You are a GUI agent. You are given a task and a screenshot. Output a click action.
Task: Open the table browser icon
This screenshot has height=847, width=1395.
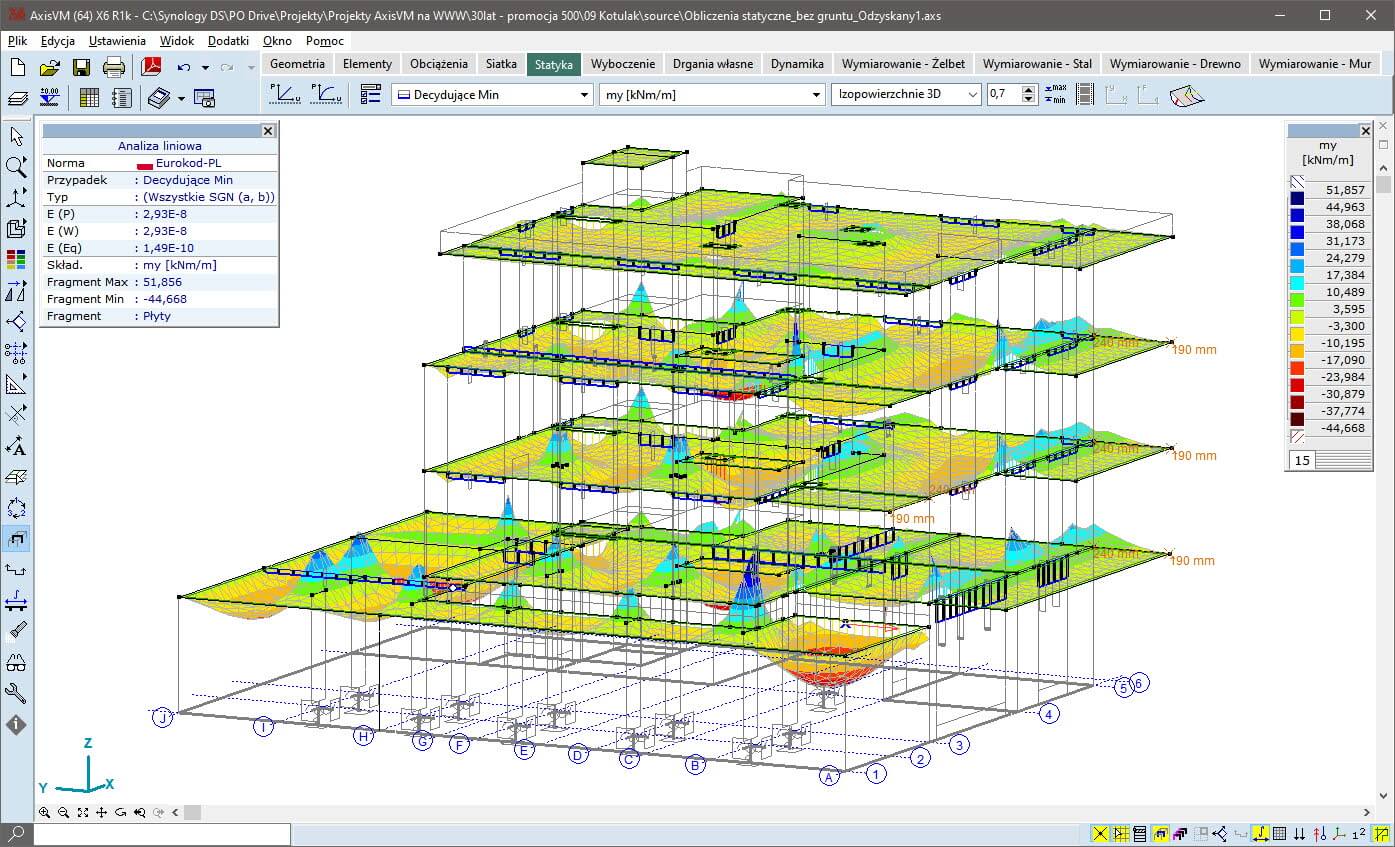tap(89, 97)
